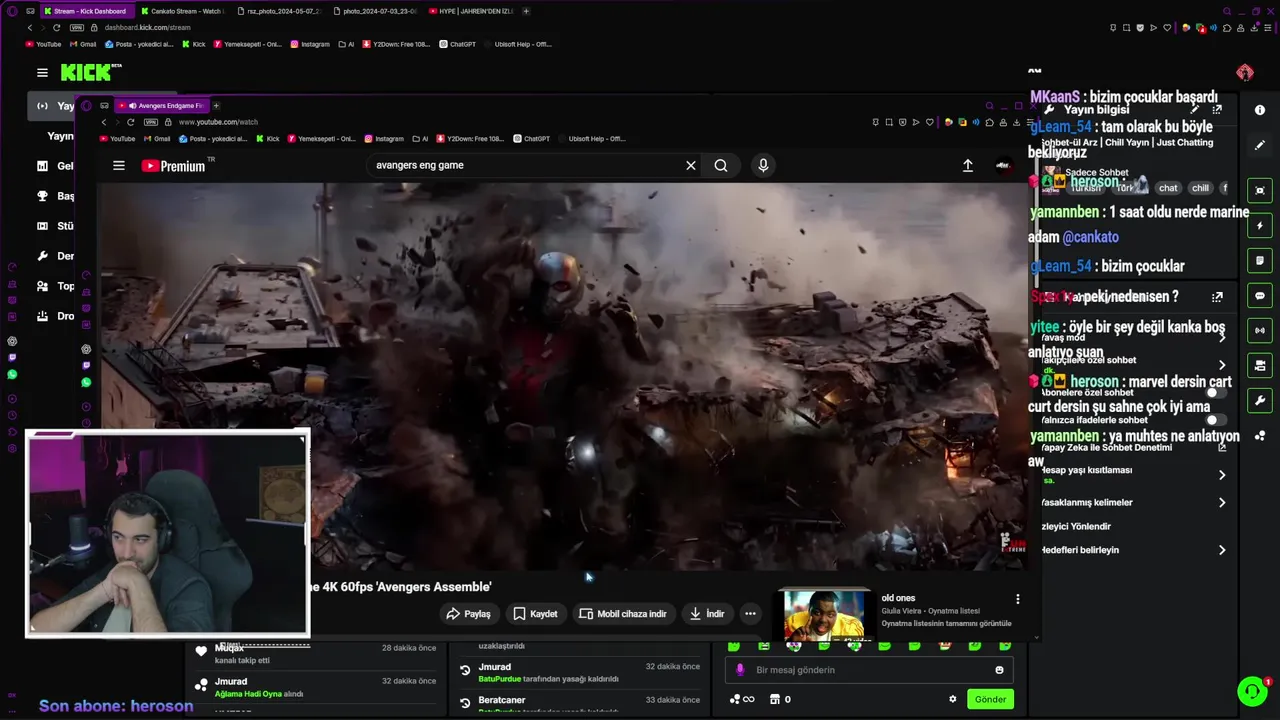Click the 'chill' stream tag

[x=1200, y=188]
